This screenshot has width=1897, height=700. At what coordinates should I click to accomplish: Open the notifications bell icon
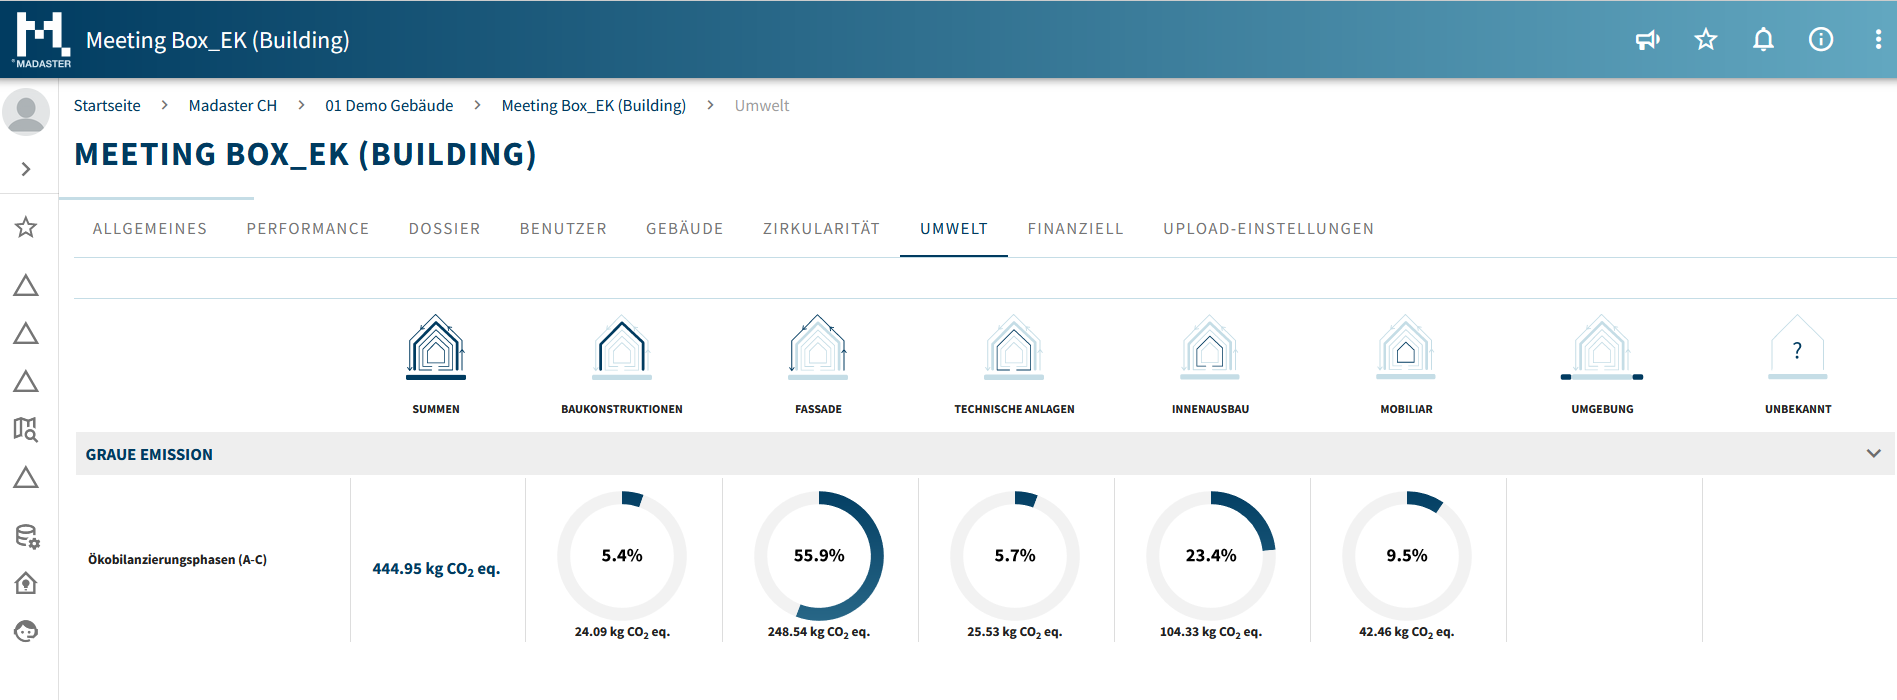coord(1763,40)
